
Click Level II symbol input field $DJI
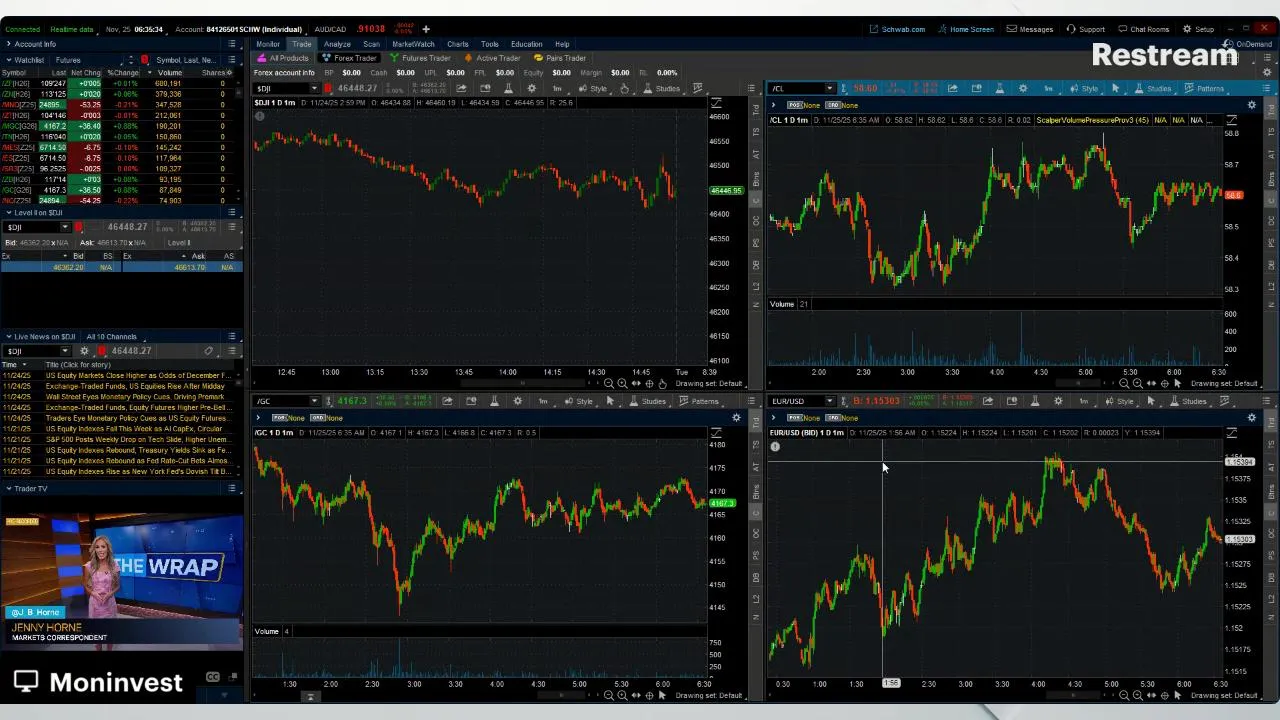(x=36, y=227)
